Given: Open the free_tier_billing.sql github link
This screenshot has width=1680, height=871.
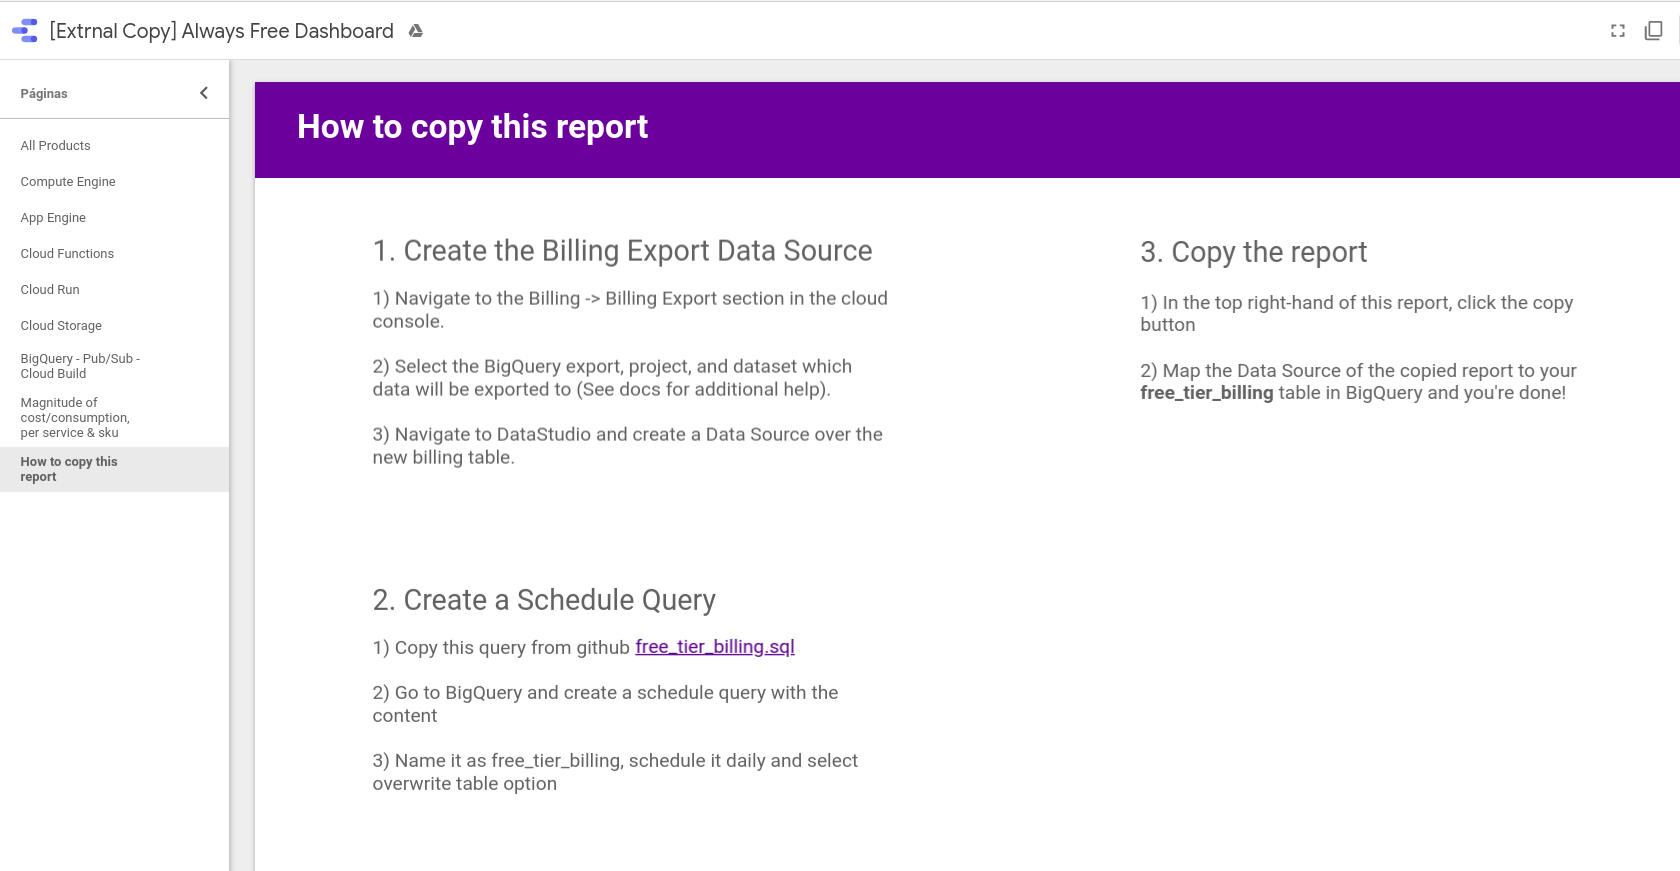Looking at the screenshot, I should coord(715,647).
